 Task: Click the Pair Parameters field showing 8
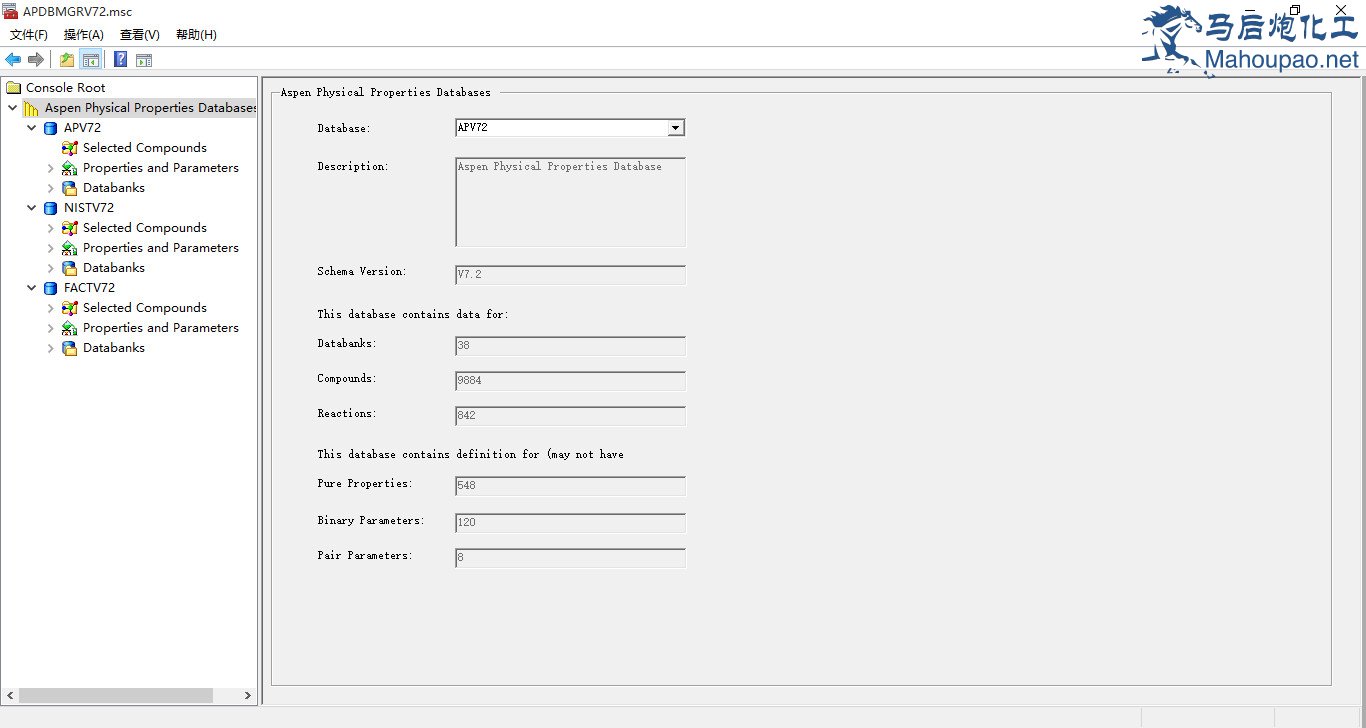point(570,558)
